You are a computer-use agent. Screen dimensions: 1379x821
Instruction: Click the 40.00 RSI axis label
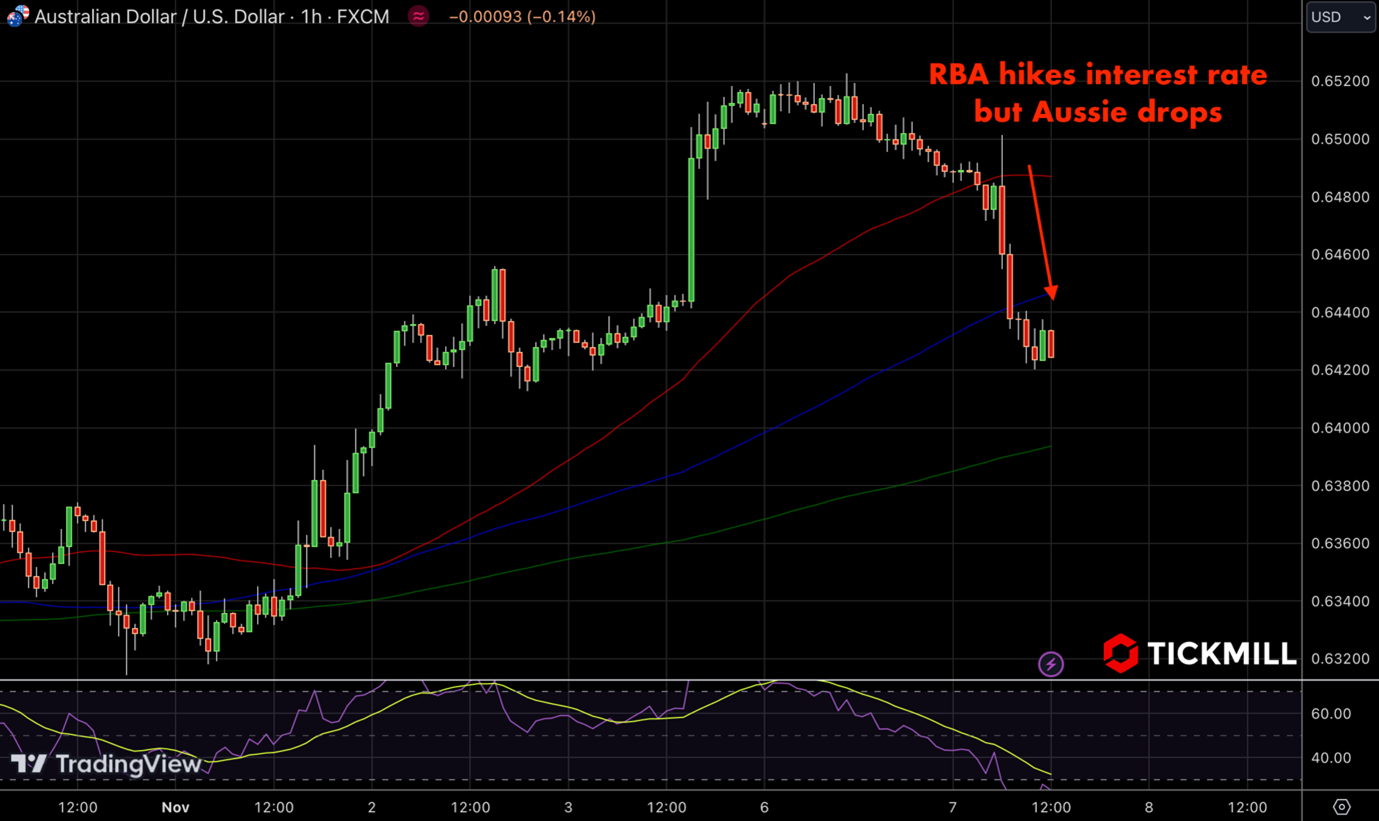click(x=1333, y=758)
